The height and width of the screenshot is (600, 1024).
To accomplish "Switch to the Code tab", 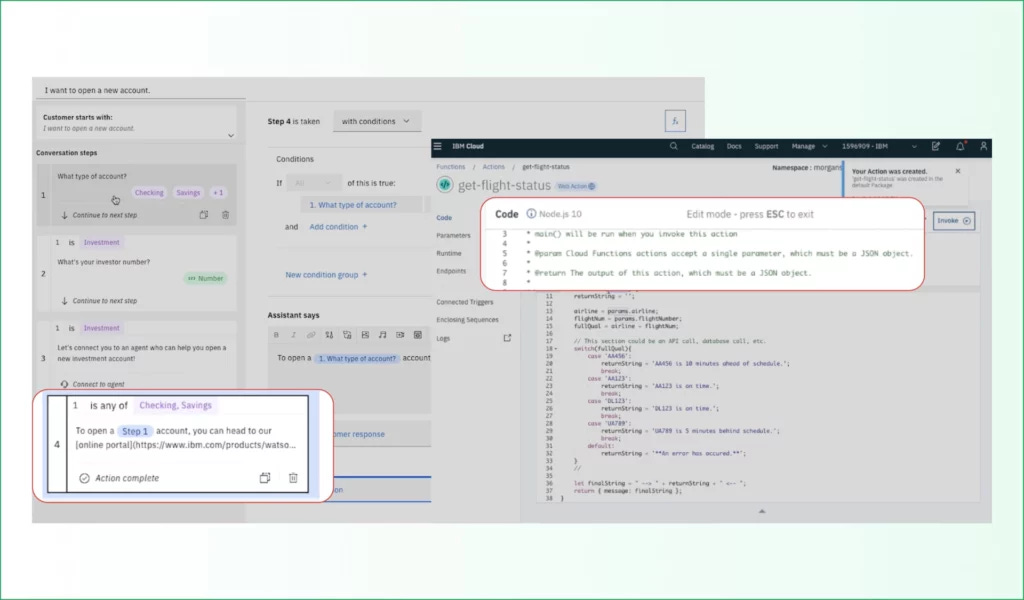I will (x=444, y=217).
